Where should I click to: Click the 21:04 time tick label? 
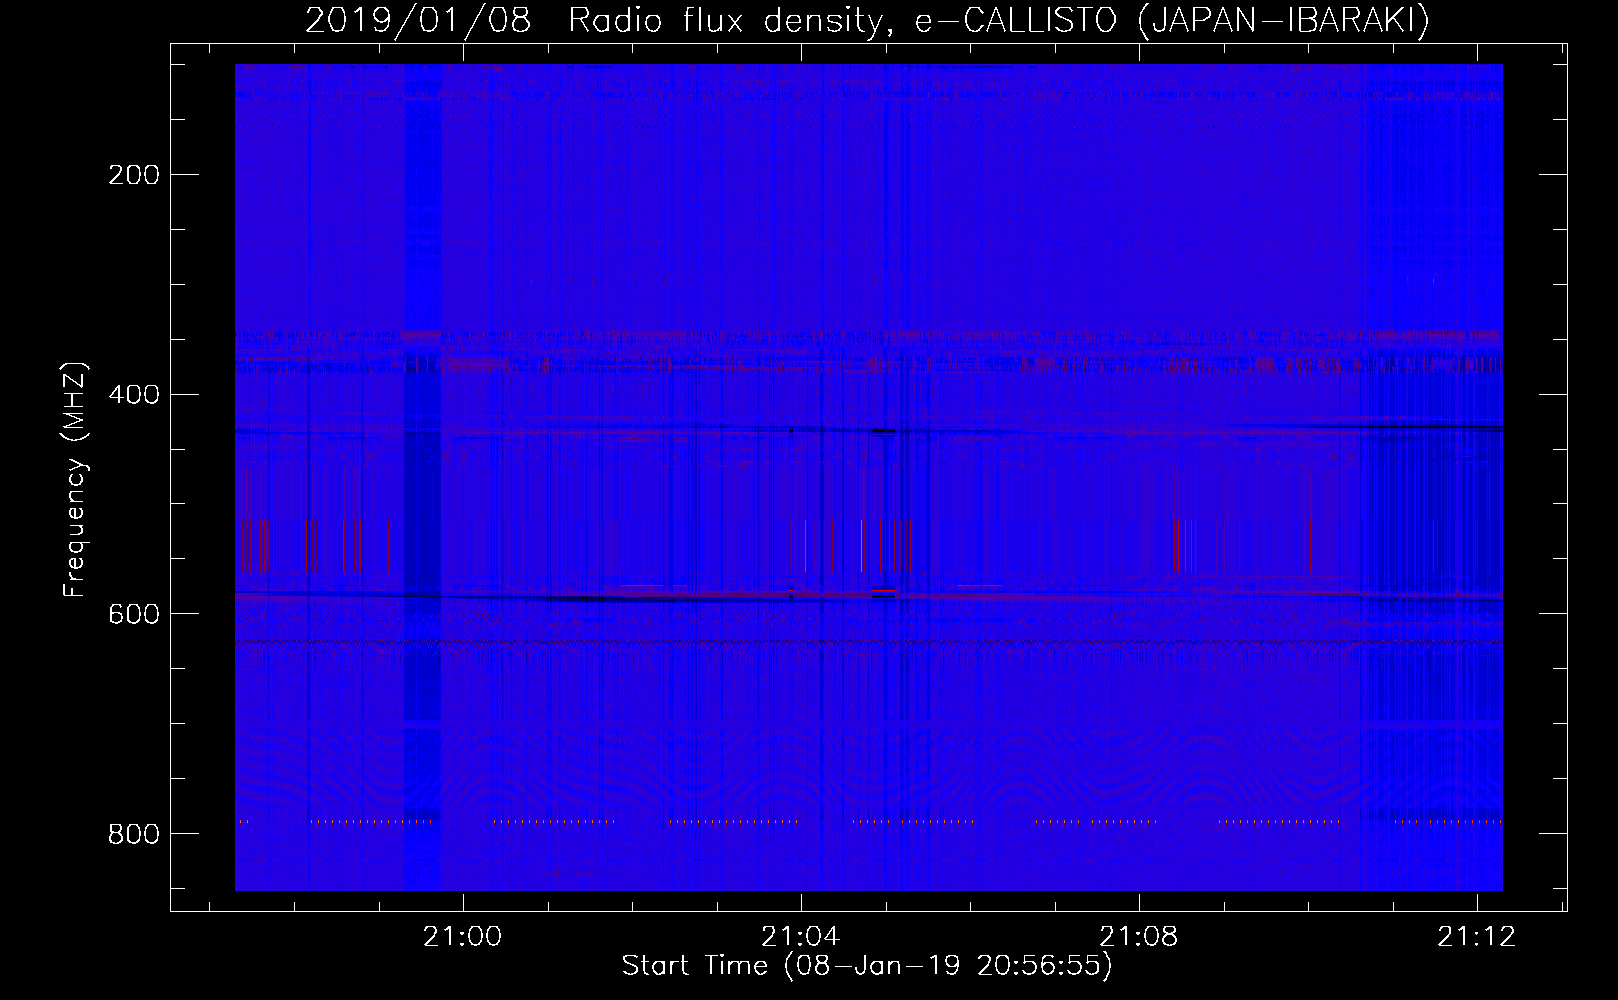[800, 937]
